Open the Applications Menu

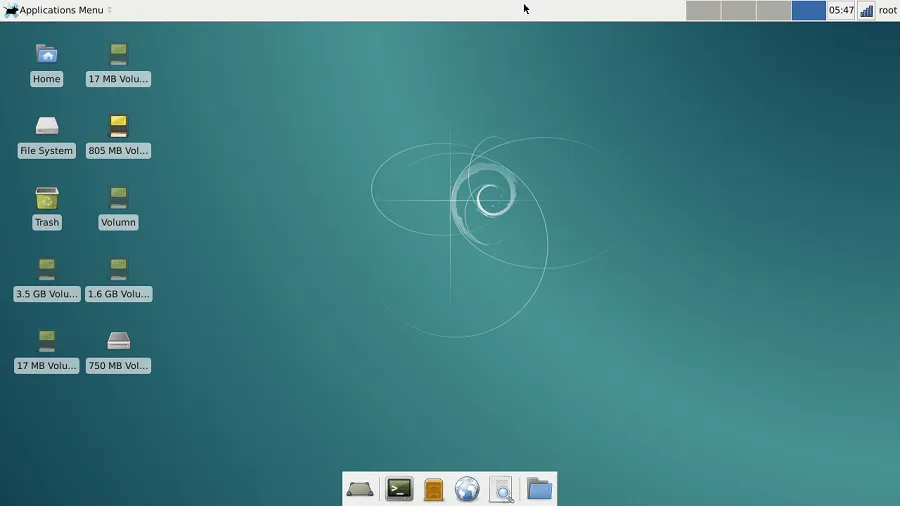(56, 10)
